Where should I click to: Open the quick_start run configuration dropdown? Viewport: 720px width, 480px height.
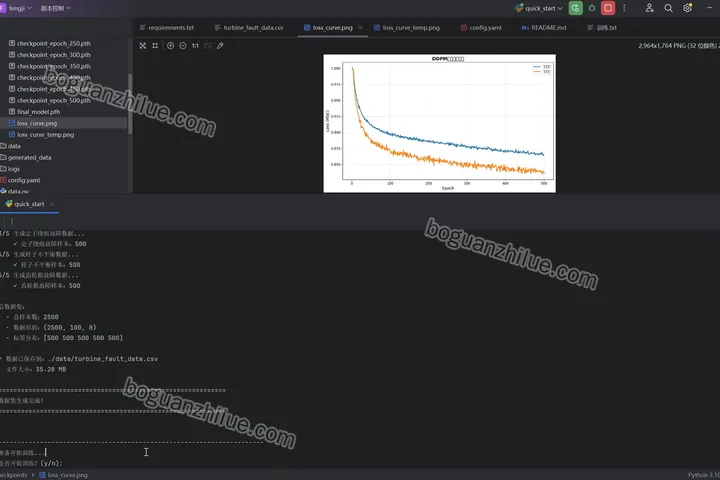click(539, 8)
